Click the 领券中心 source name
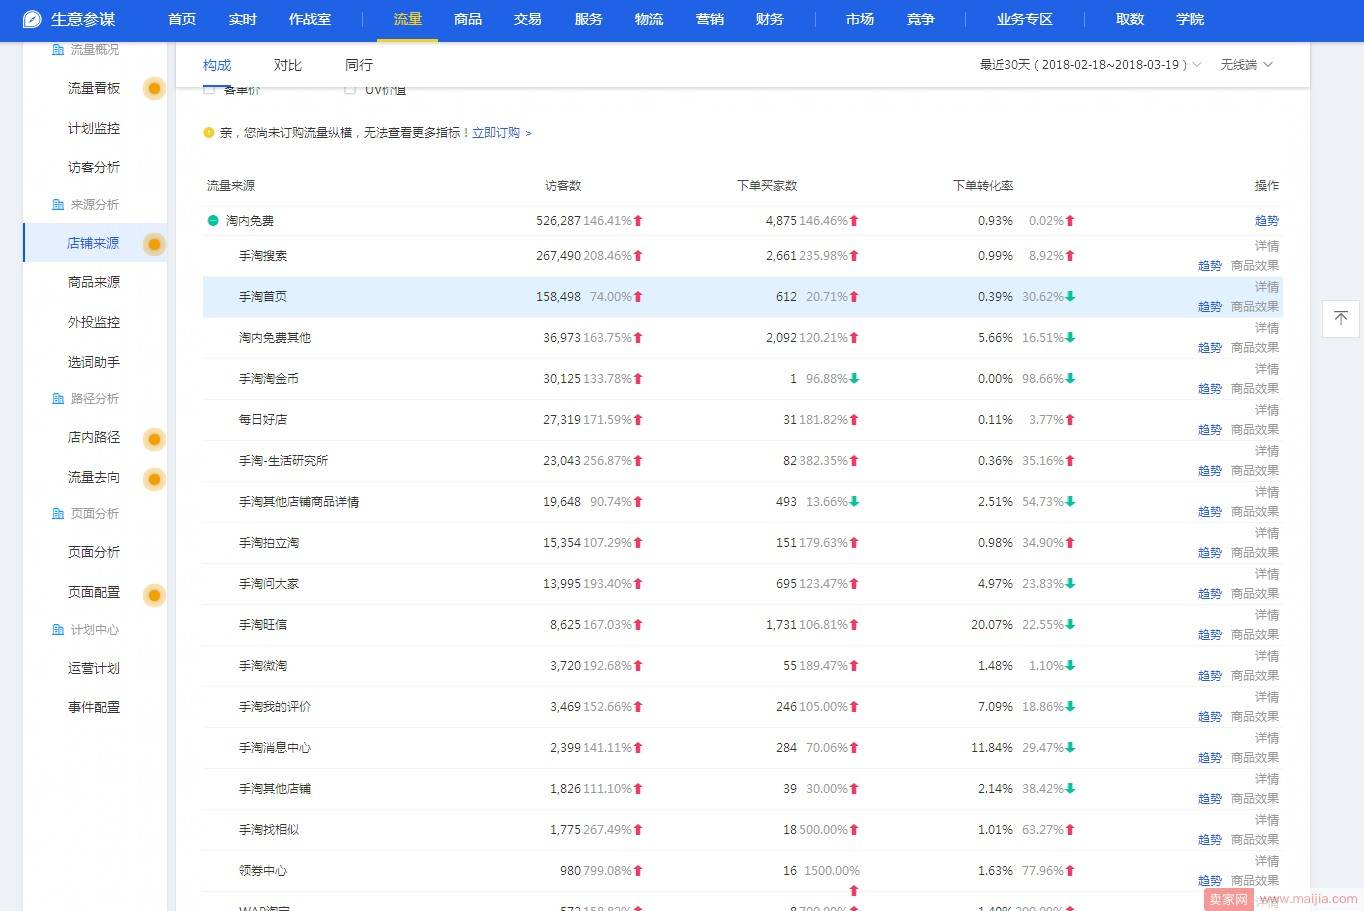The width and height of the screenshot is (1364, 911). coord(263,871)
